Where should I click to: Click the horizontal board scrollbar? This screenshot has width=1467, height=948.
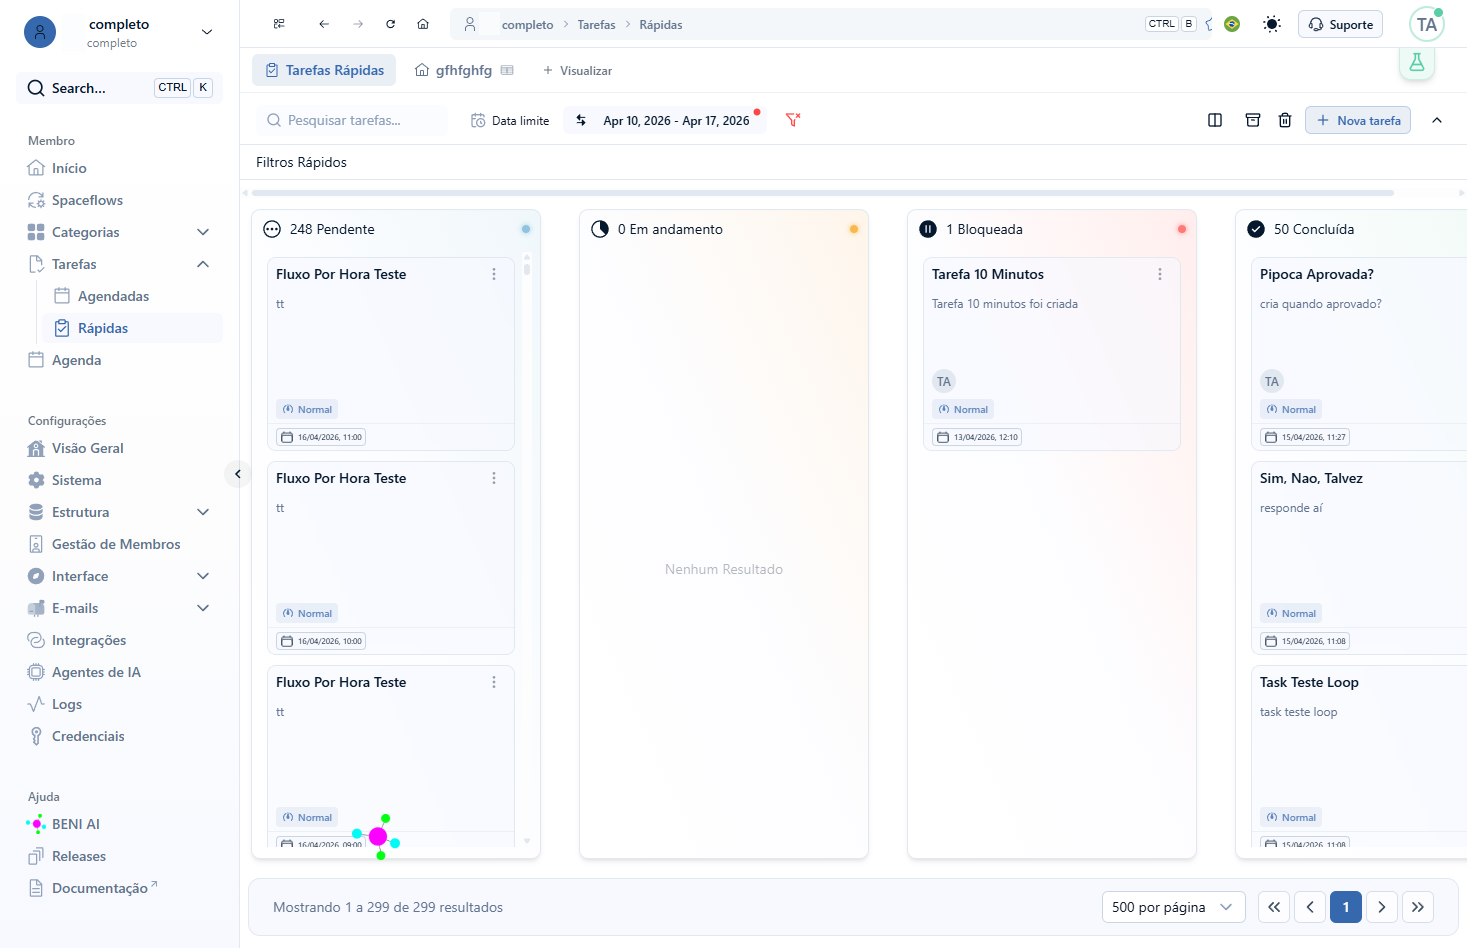pos(823,193)
